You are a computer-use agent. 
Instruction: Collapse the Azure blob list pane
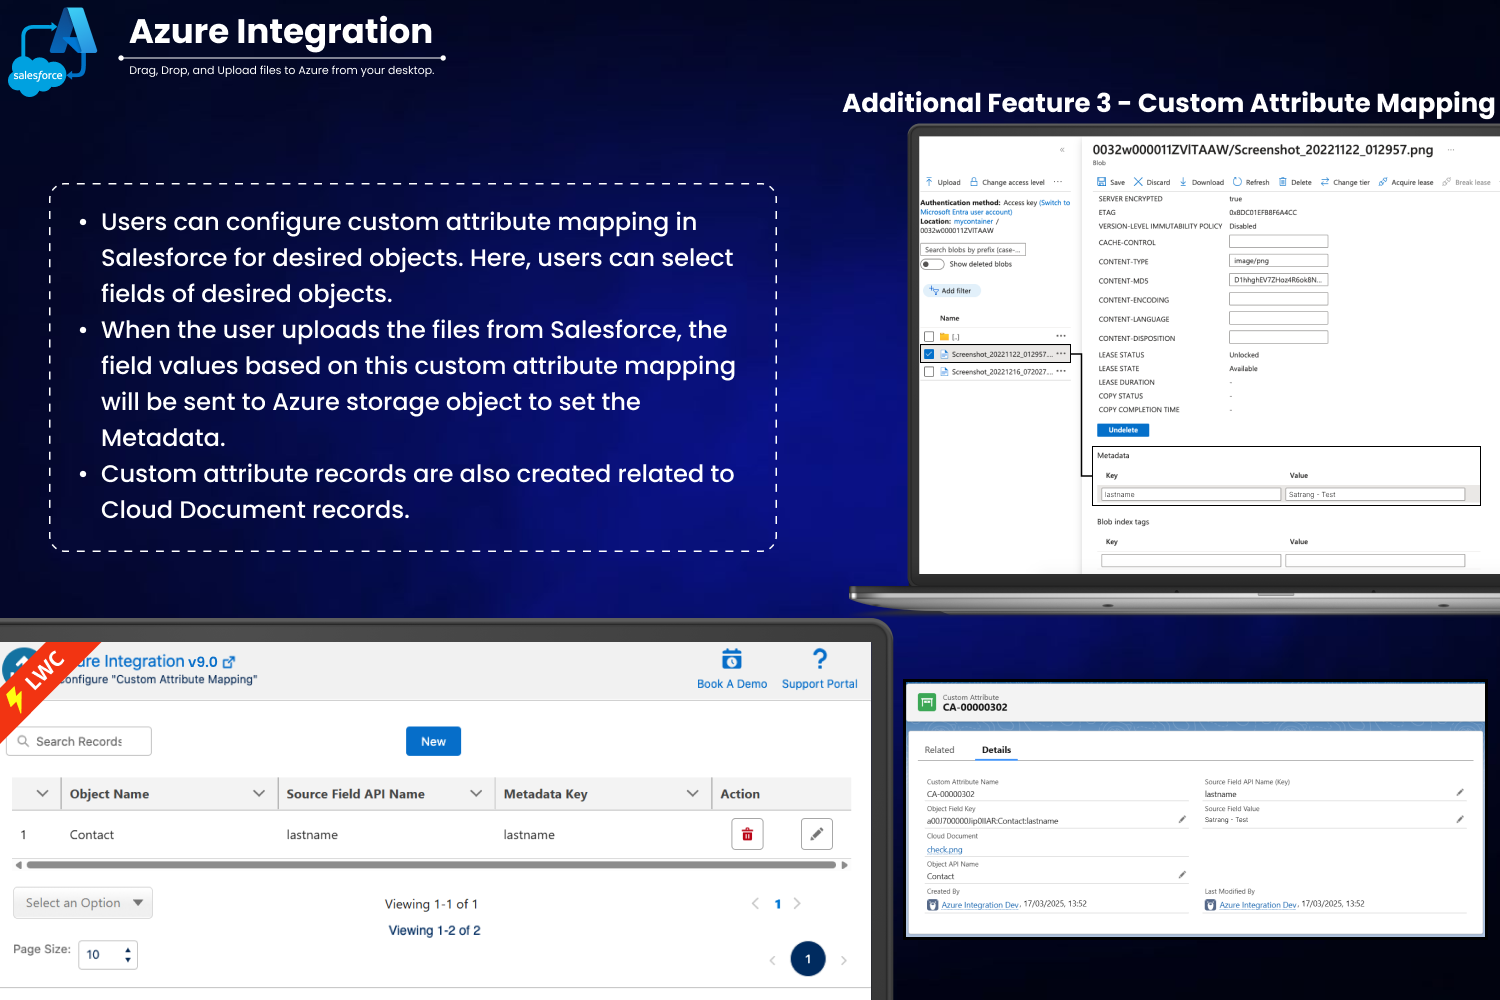[x=1062, y=150]
